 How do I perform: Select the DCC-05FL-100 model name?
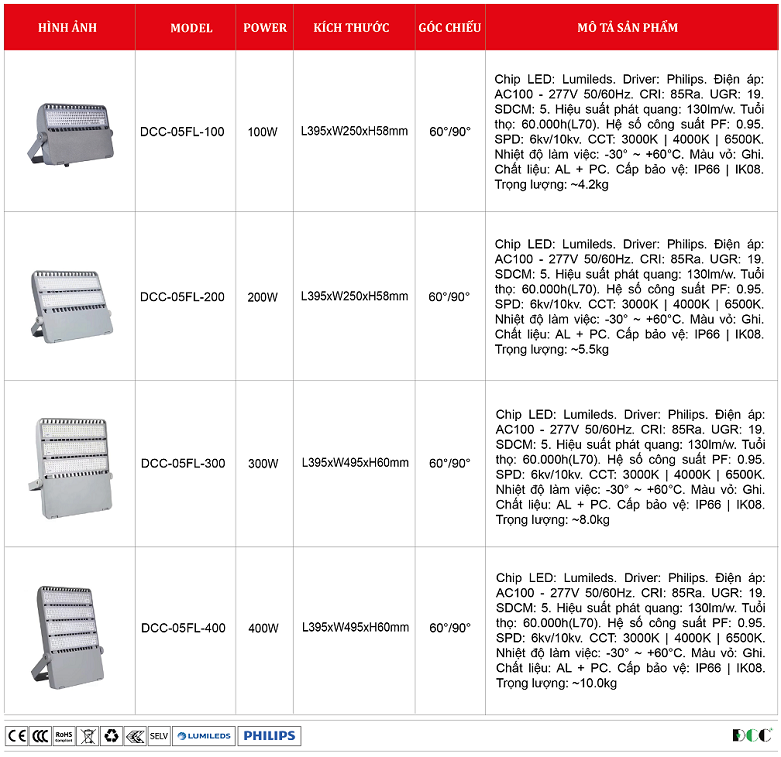click(x=183, y=132)
